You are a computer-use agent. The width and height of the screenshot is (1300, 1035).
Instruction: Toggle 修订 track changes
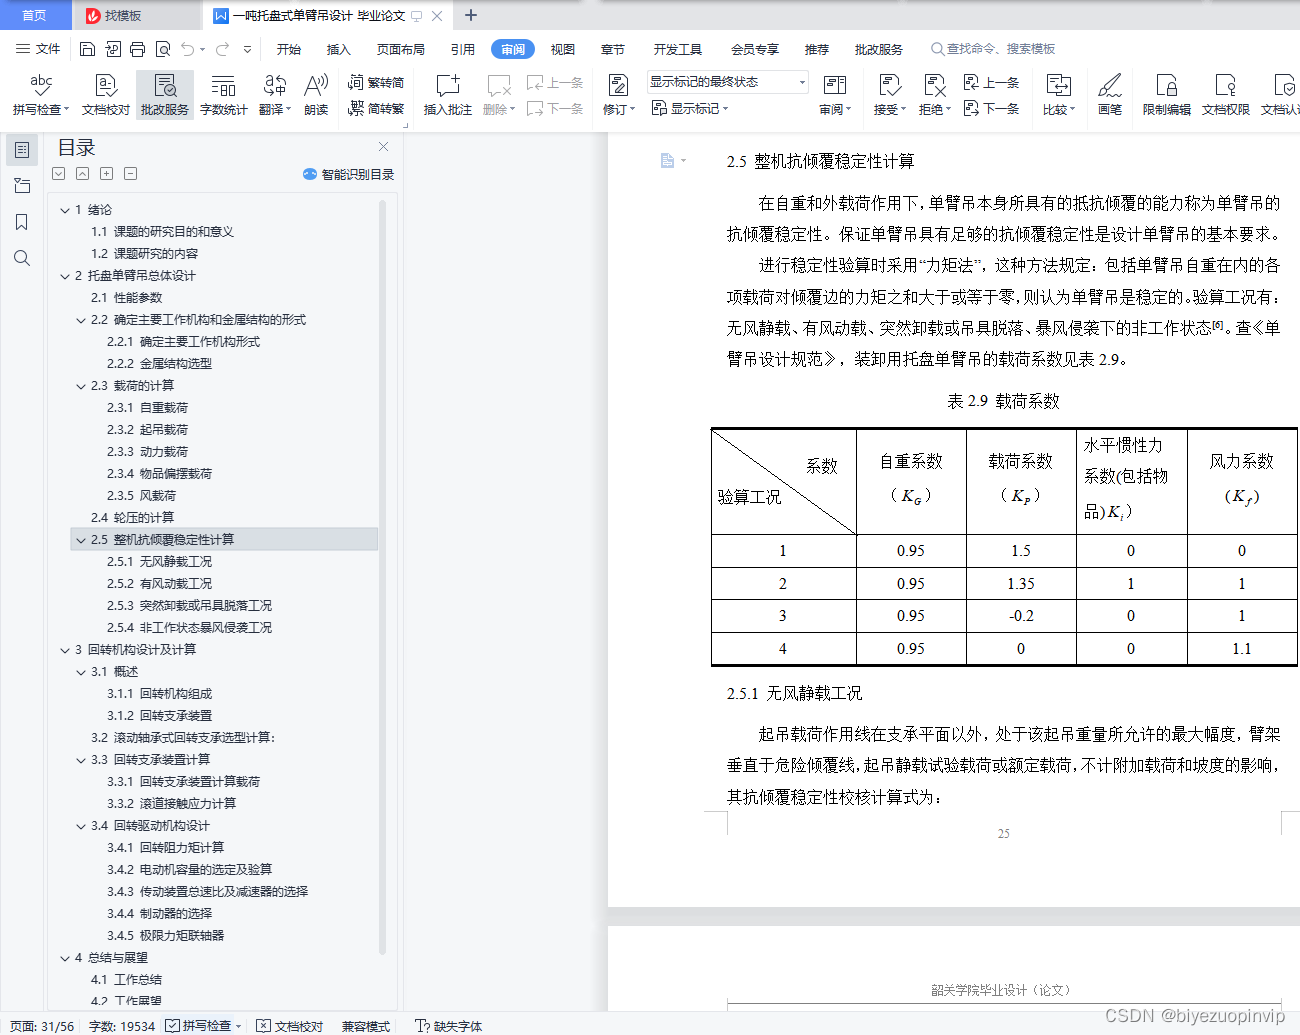point(618,95)
